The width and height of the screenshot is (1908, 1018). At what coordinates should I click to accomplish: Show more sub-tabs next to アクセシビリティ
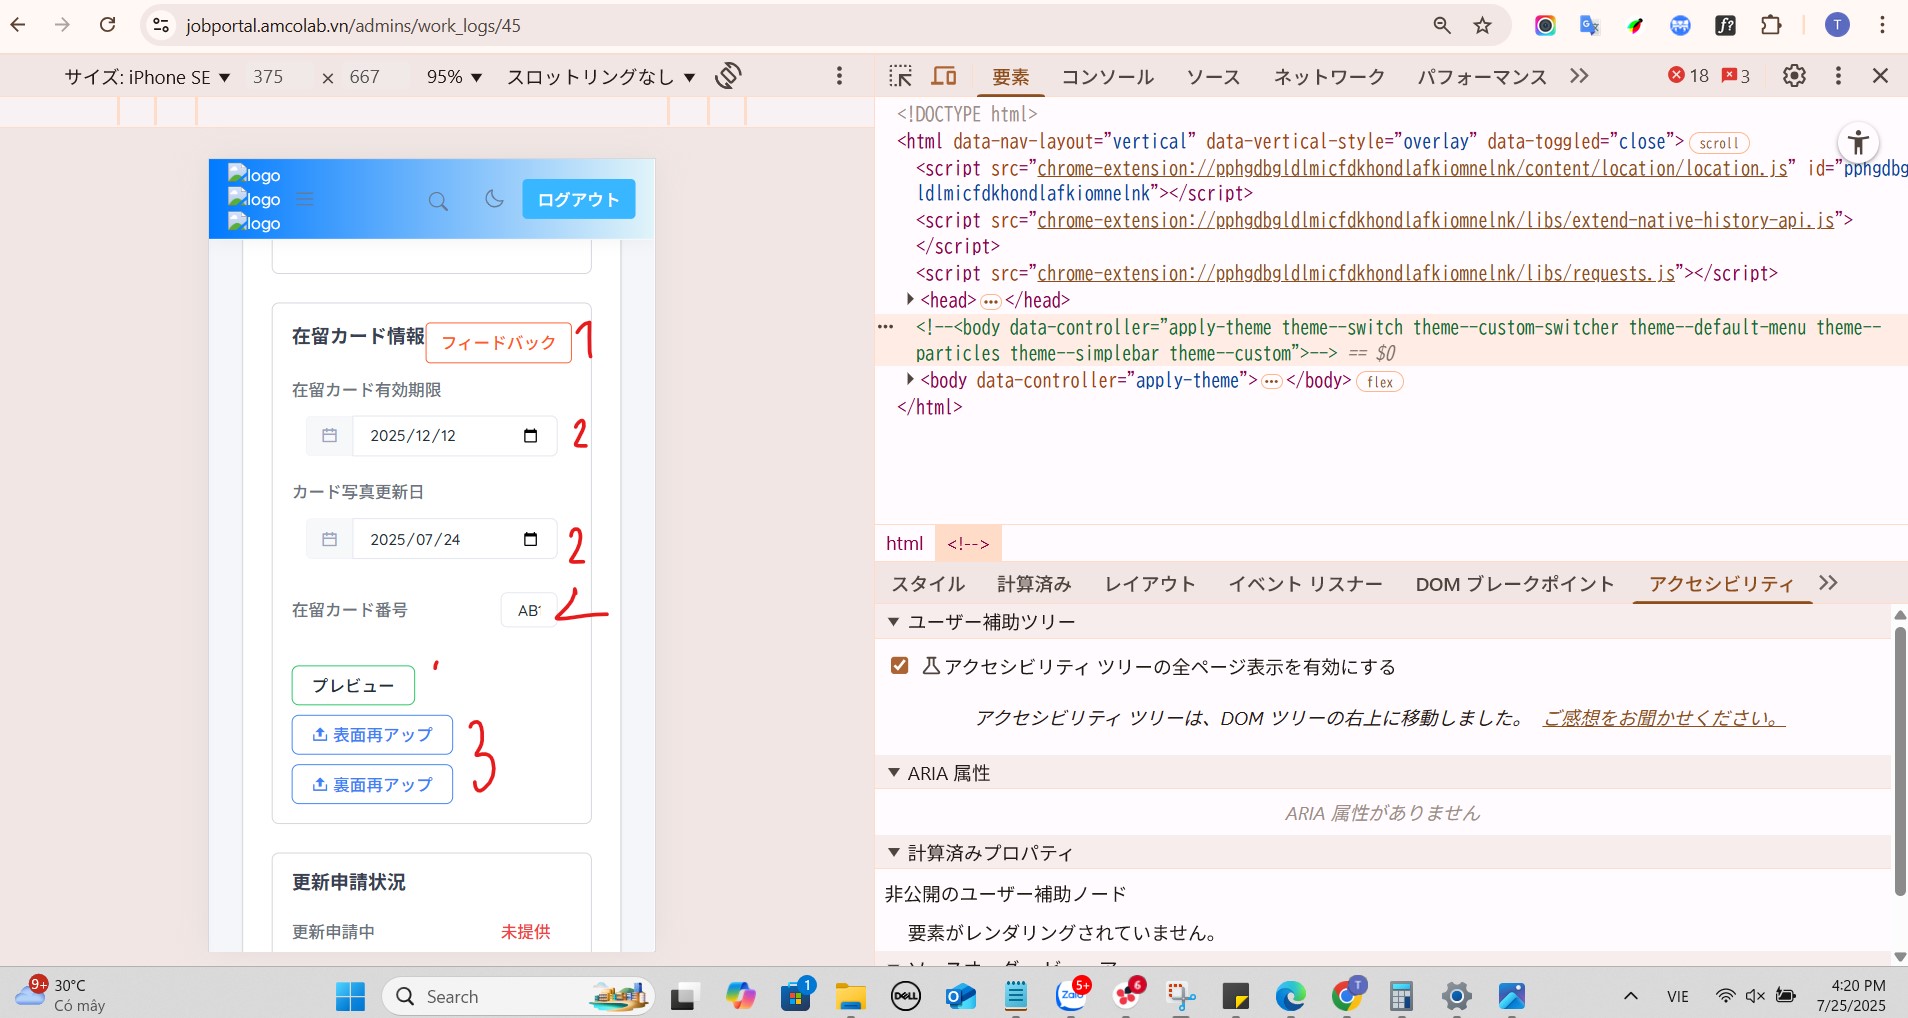click(x=1828, y=583)
